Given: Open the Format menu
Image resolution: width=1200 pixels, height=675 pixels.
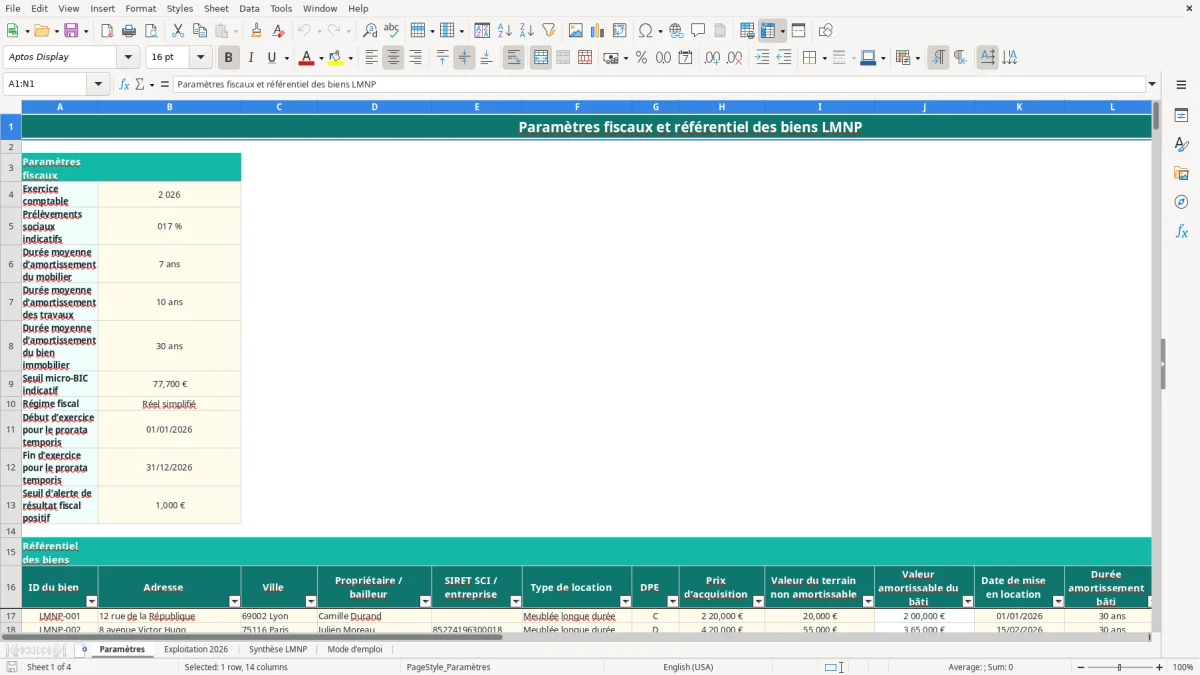Looking at the screenshot, I should pos(141,8).
